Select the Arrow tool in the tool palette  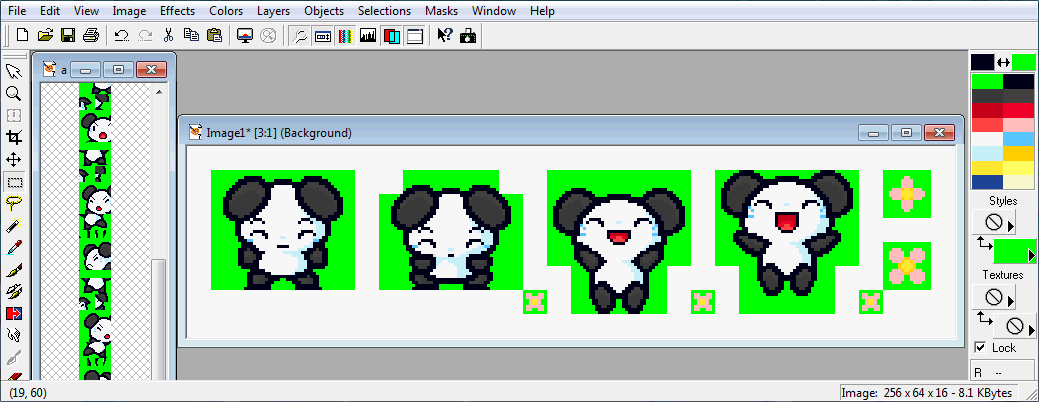13,71
